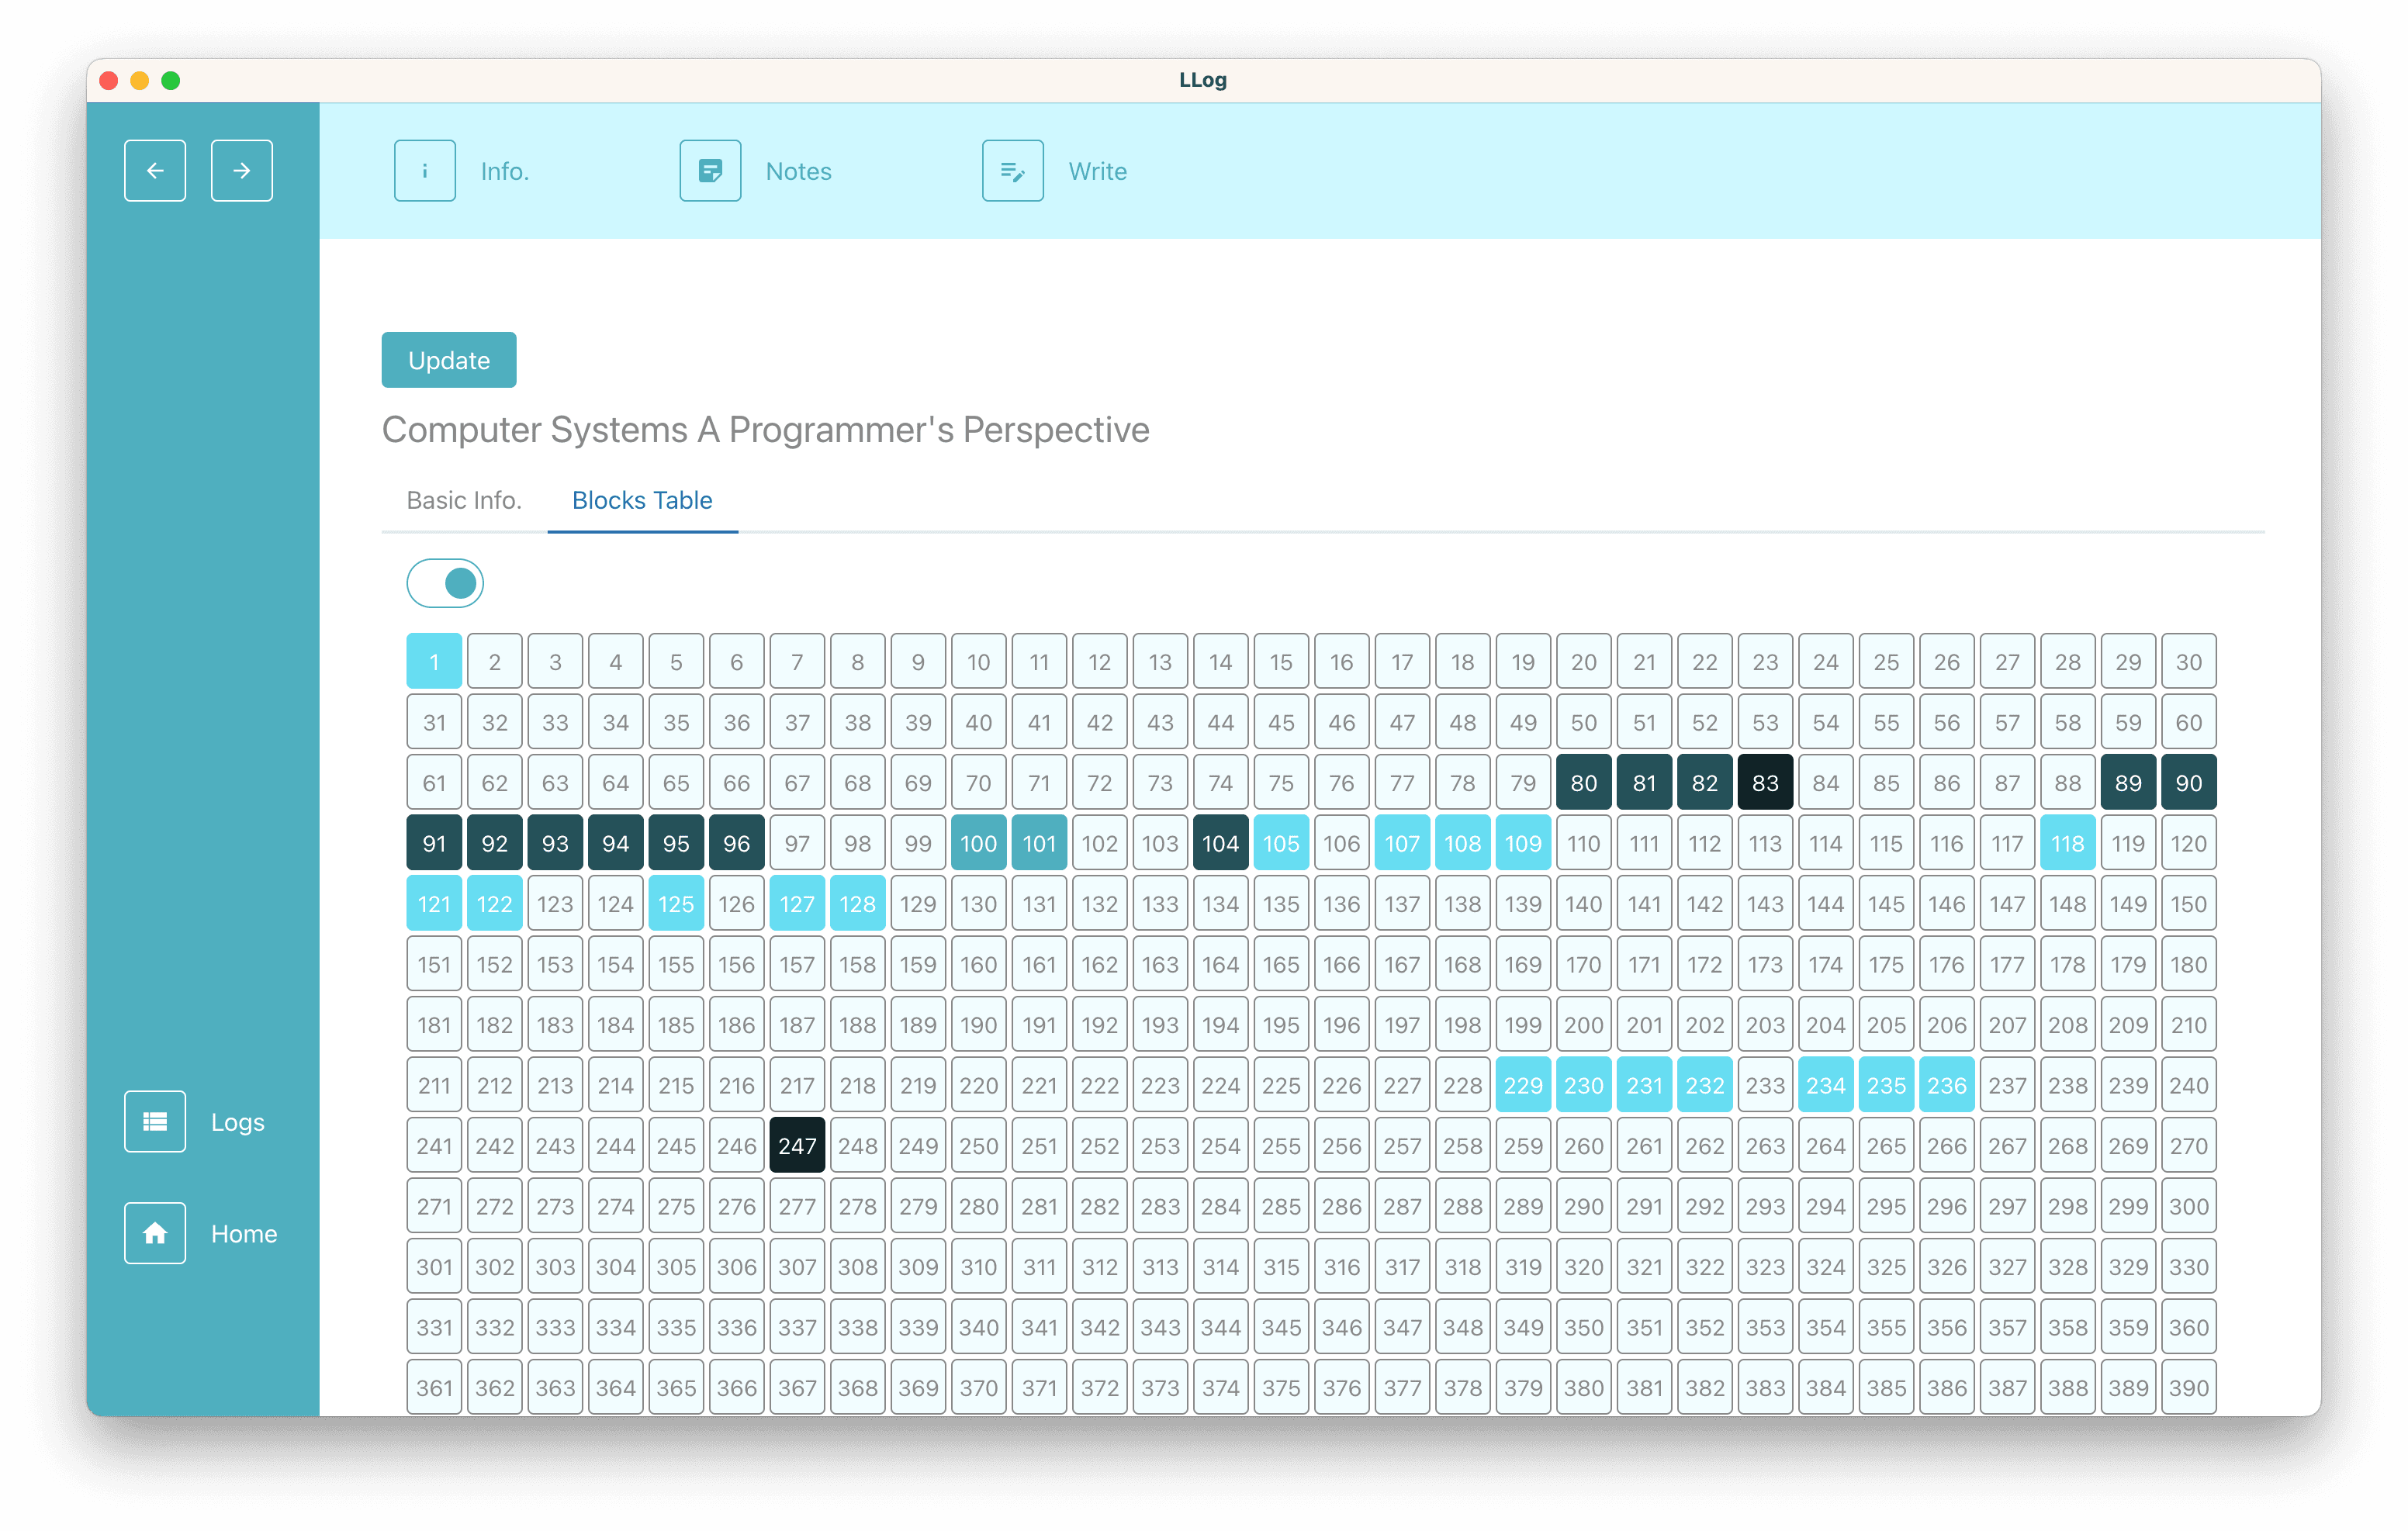
Task: Click the back navigation arrow
Action: click(155, 170)
